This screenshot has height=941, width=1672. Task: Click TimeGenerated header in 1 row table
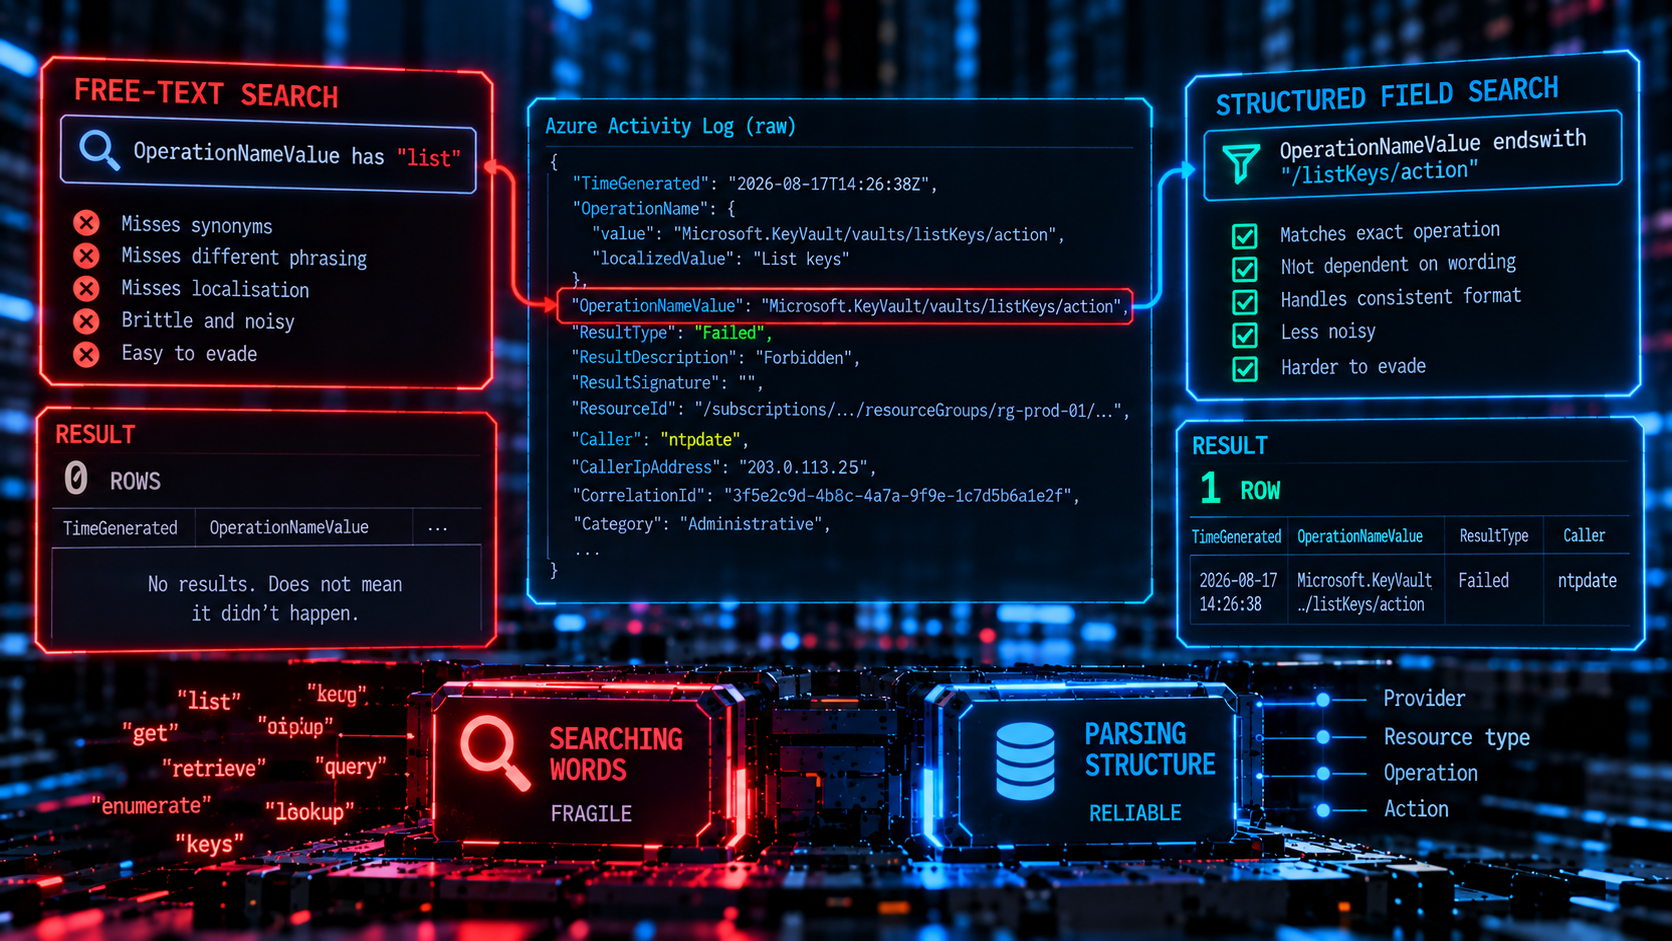pyautogui.click(x=1236, y=537)
